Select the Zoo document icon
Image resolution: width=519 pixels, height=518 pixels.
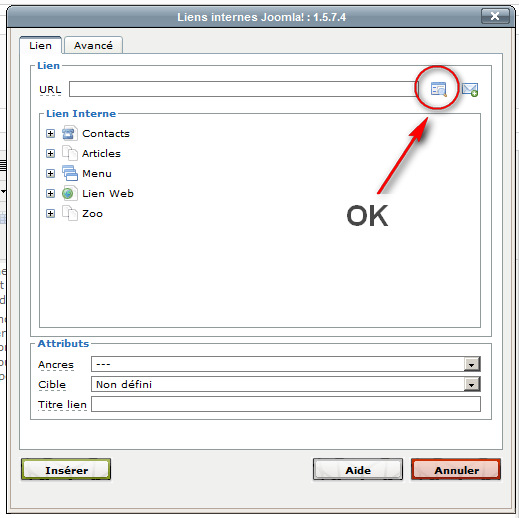click(69, 213)
